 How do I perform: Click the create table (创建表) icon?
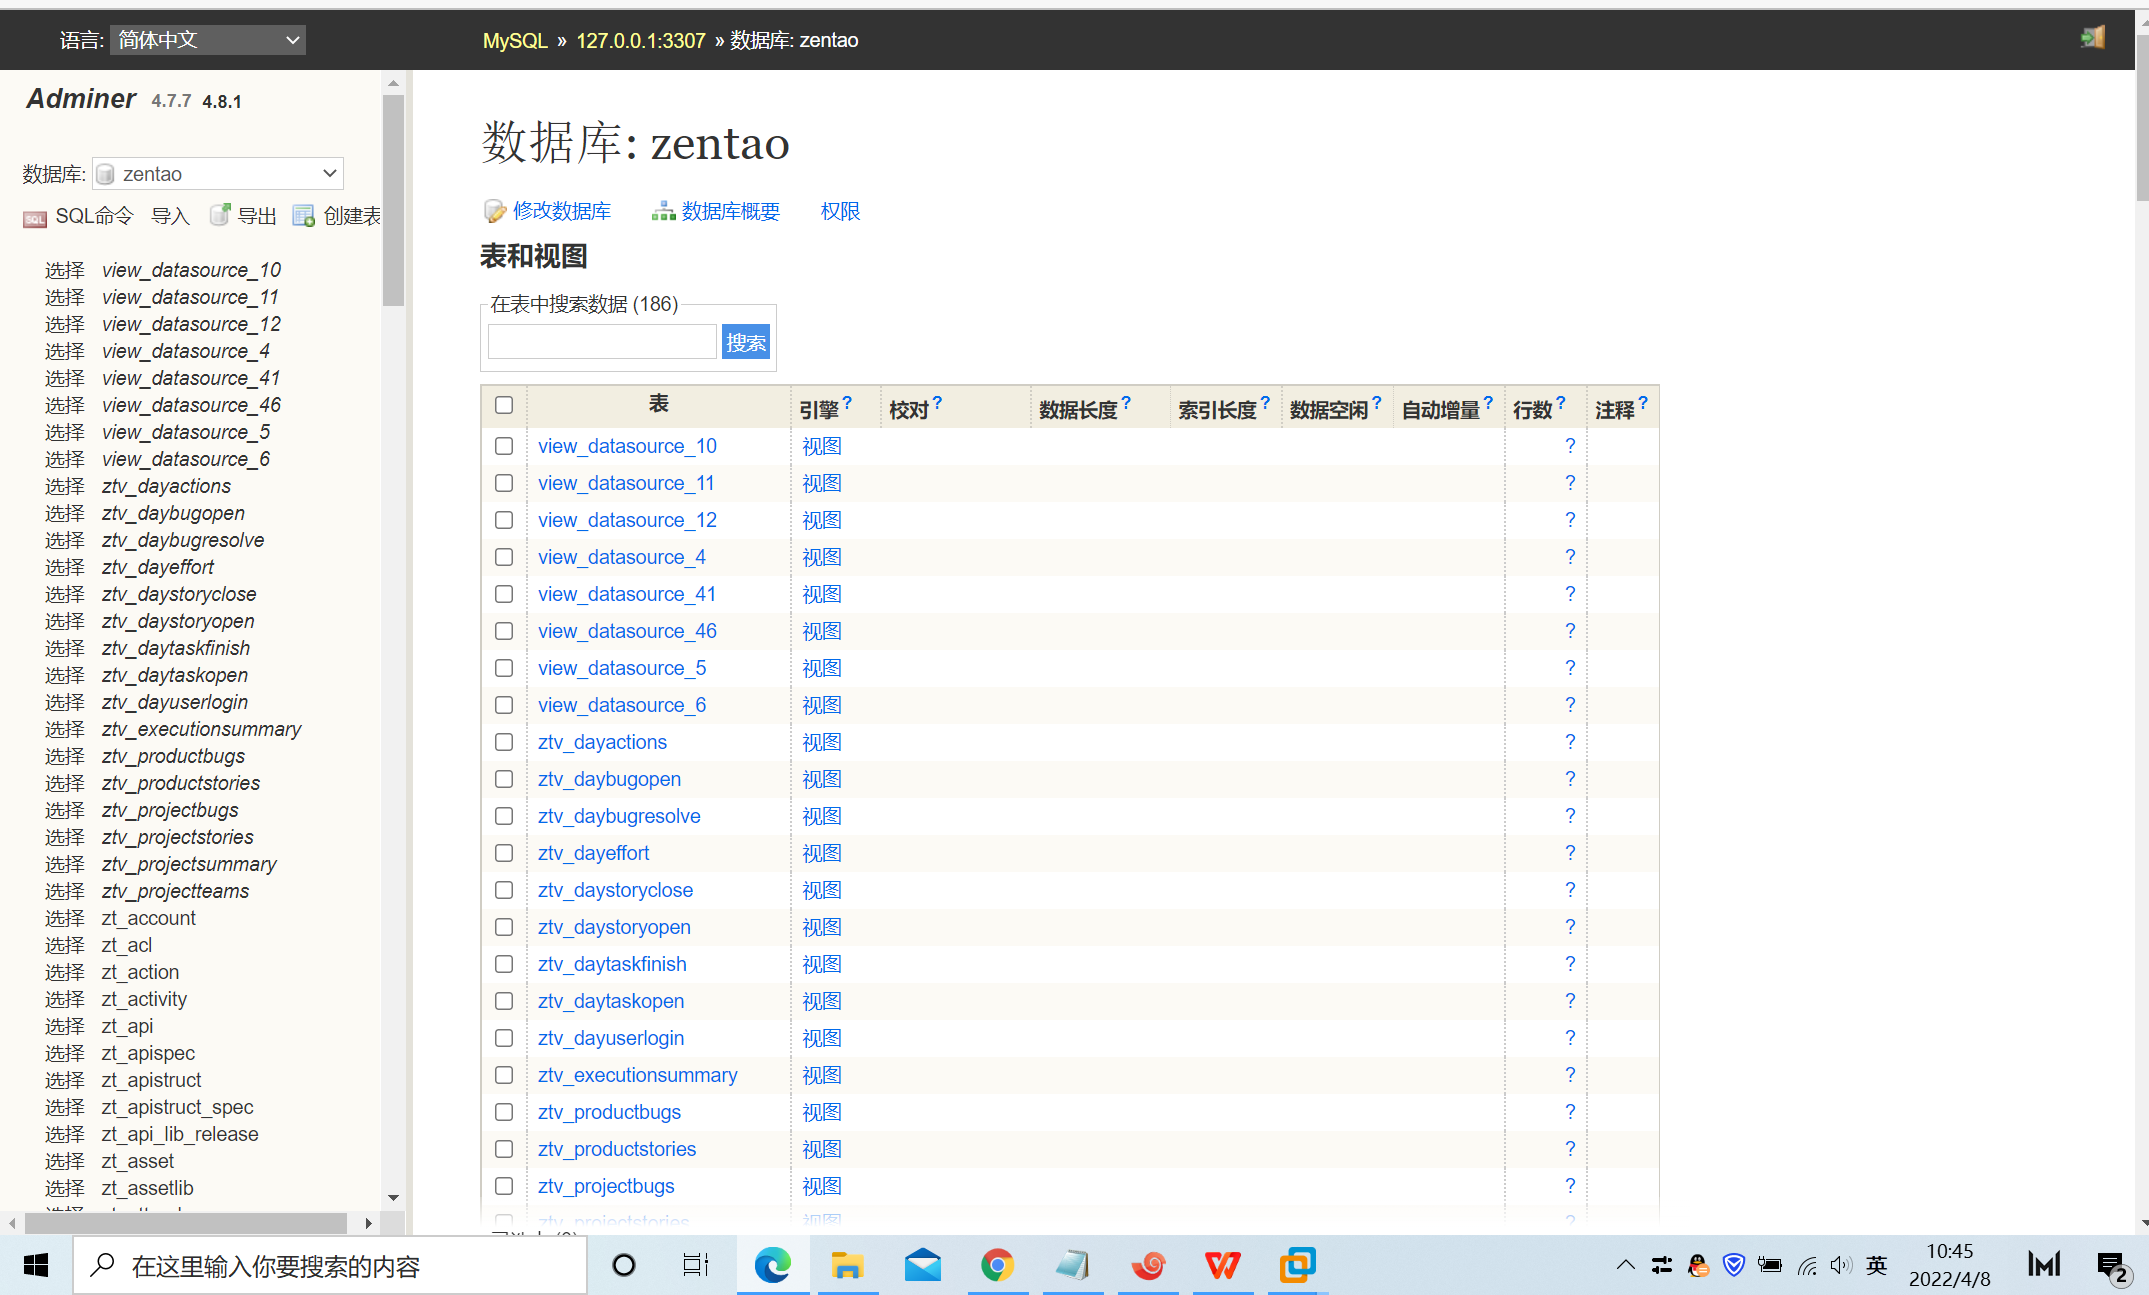[x=303, y=215]
